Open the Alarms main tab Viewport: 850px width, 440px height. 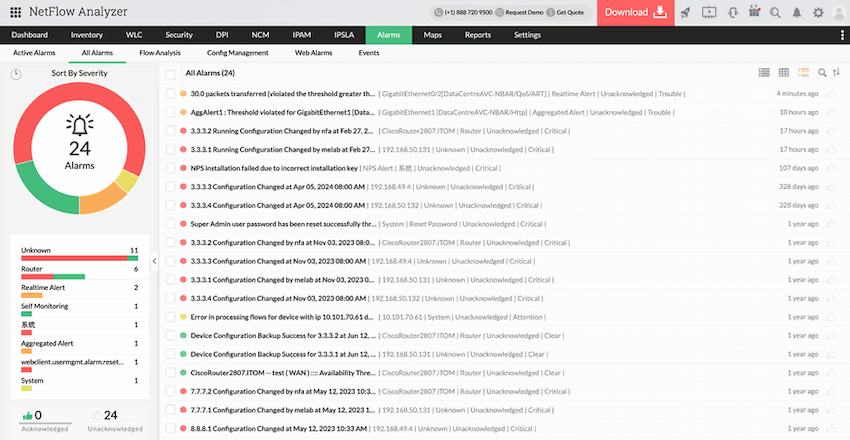pos(389,35)
